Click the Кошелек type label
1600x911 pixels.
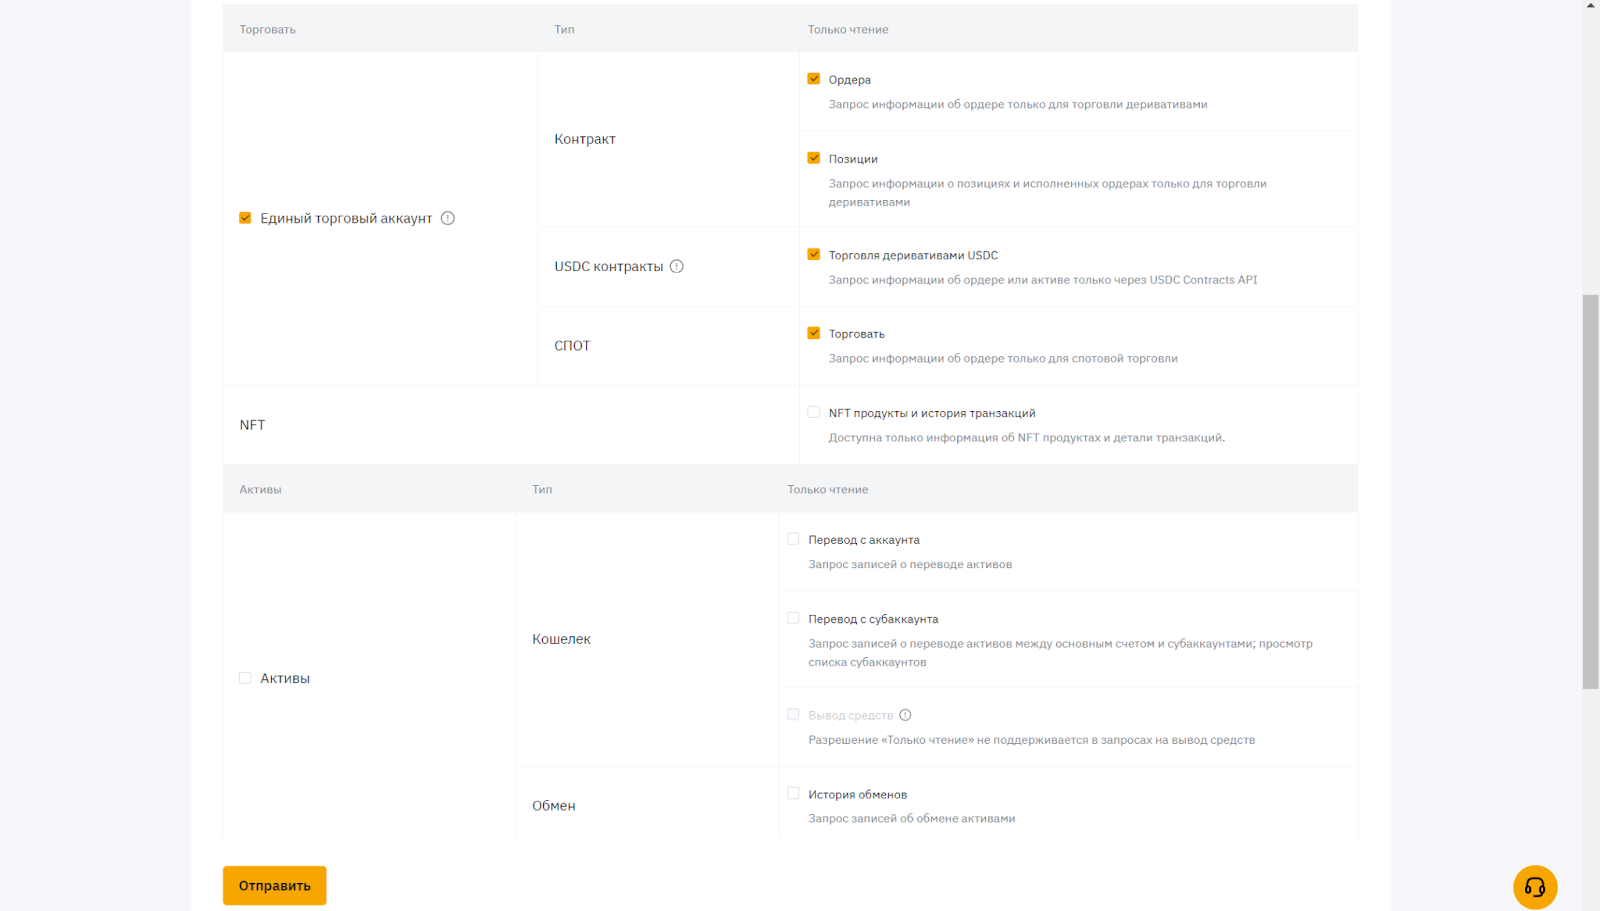click(561, 639)
